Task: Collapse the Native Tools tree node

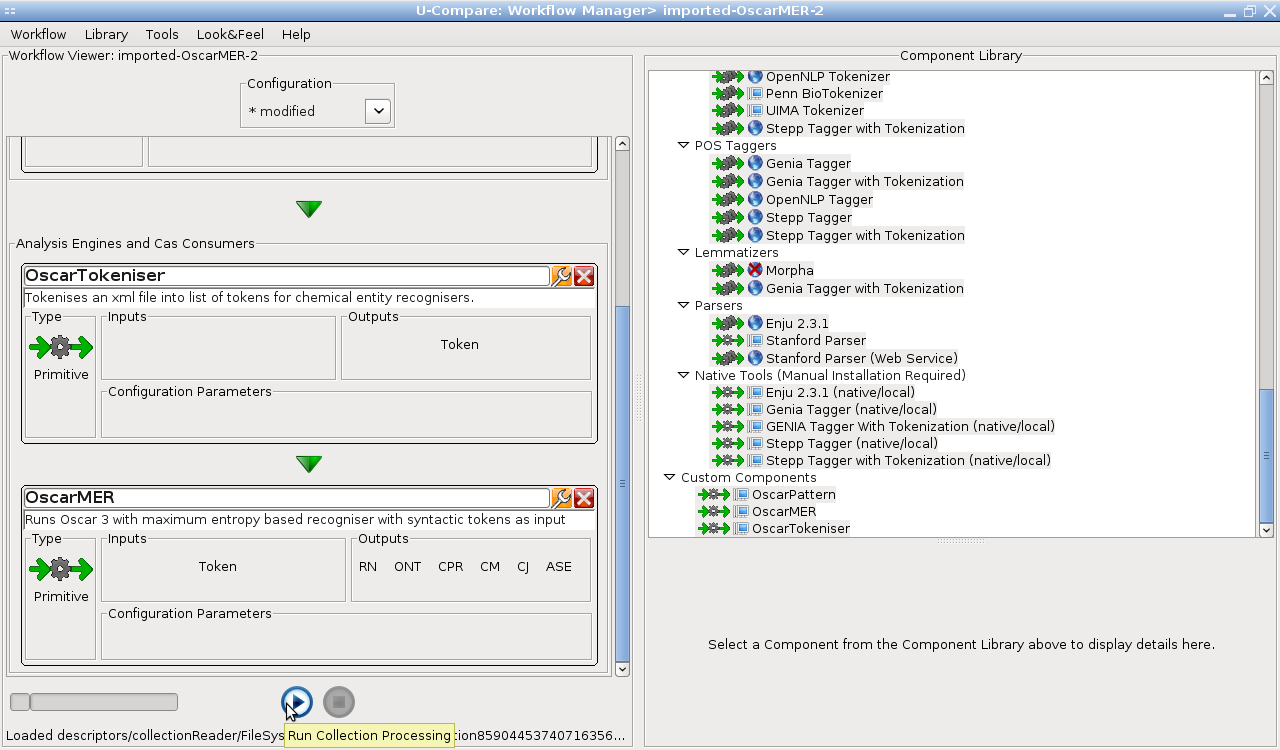Action: coord(683,376)
